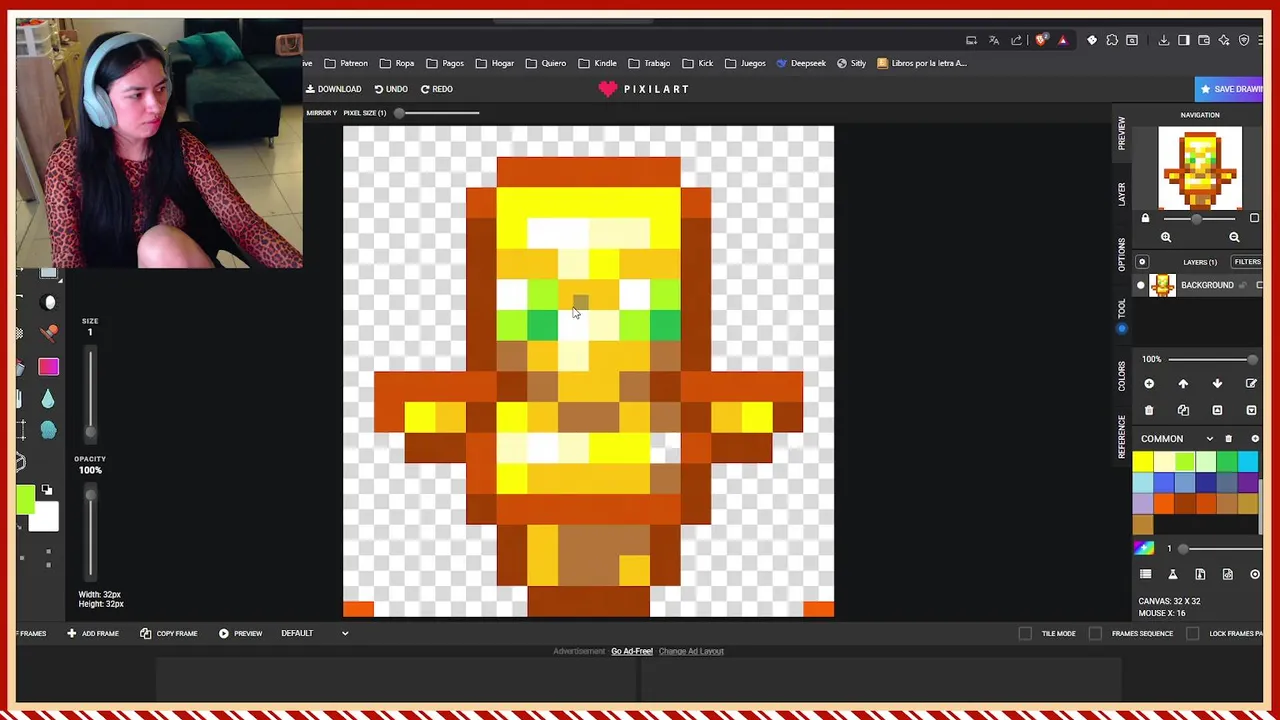
Task: Click the navigation fit-square icon
Action: coord(1254,218)
